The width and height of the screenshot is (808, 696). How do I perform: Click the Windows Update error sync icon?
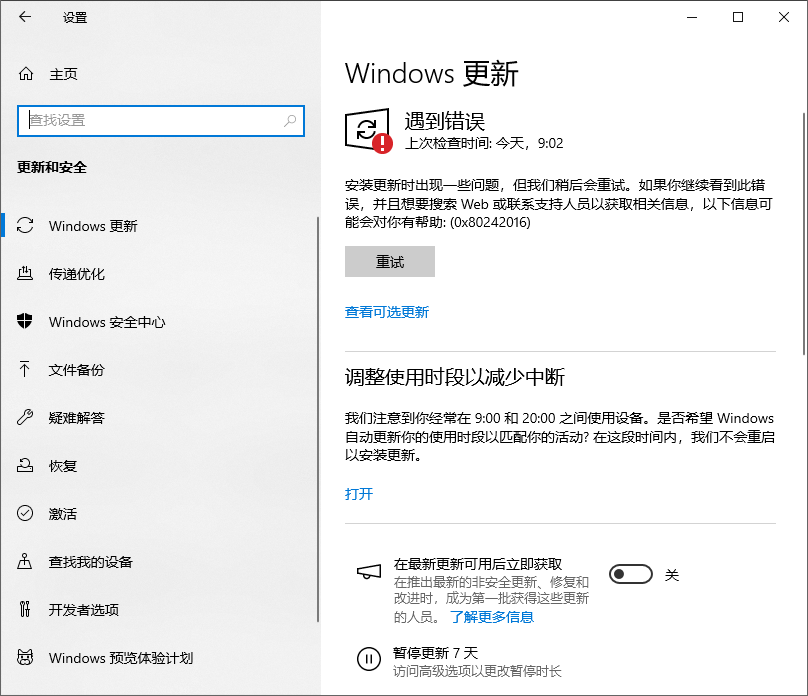click(369, 127)
